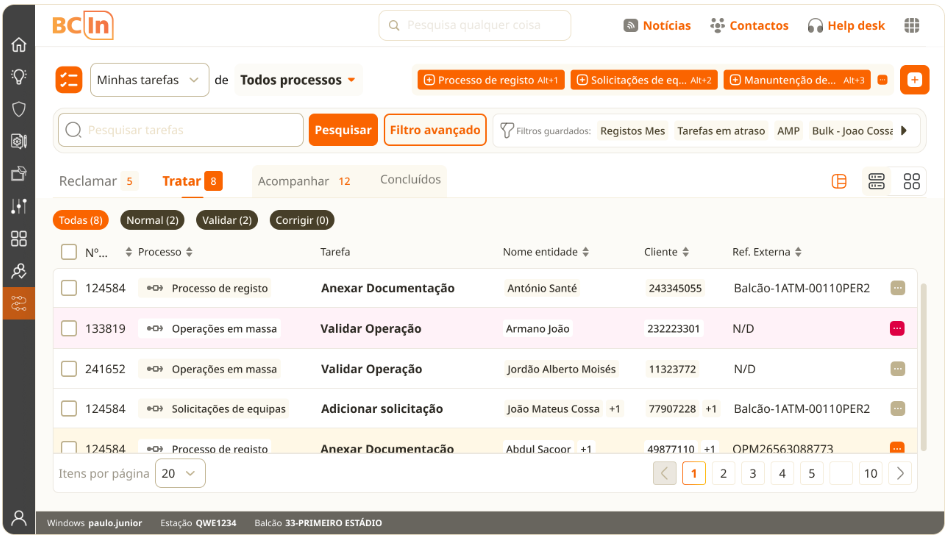
Task: Switch to list rows view icon
Action: coord(876,181)
